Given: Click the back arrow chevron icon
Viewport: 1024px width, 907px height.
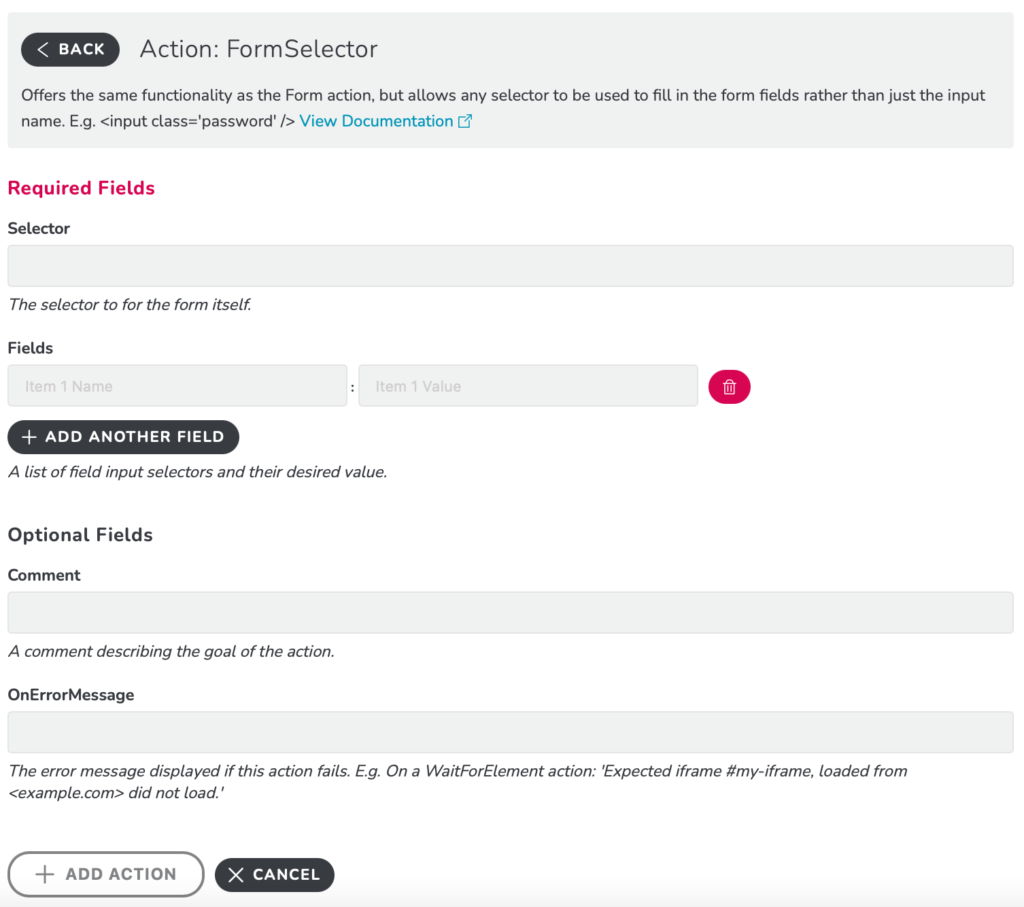Looking at the screenshot, I should pos(42,50).
